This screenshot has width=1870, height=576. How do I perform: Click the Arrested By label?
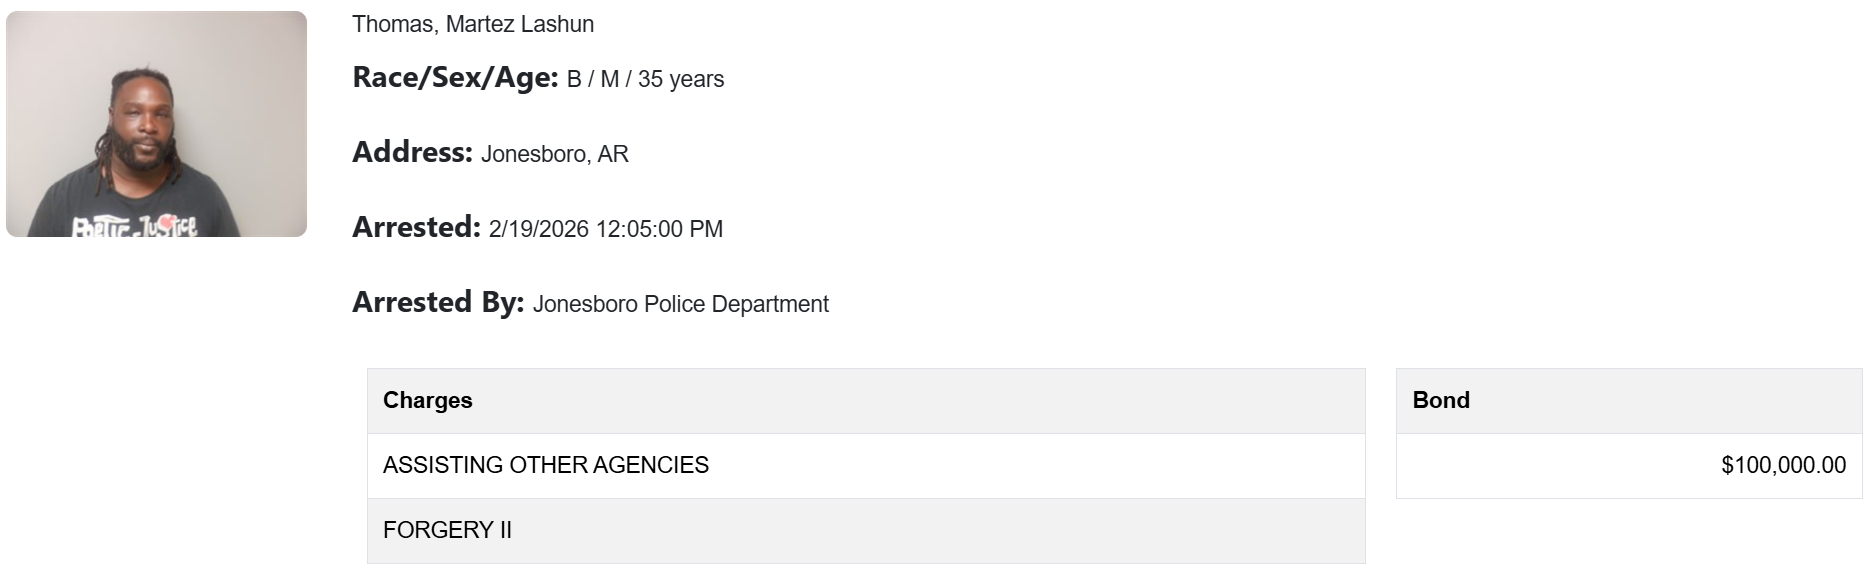[x=438, y=302]
